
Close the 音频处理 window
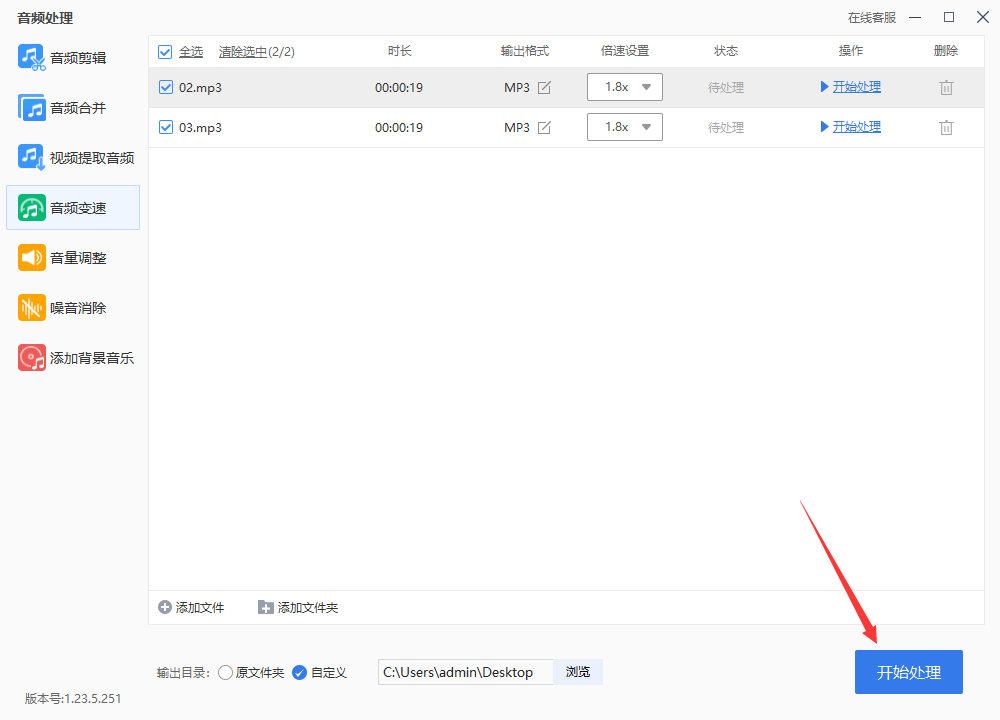point(983,17)
